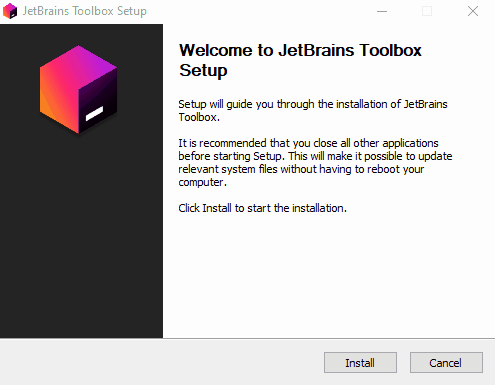Click the large Toolbox cube logo
Screen dimensions: 495x385
pos(78,89)
